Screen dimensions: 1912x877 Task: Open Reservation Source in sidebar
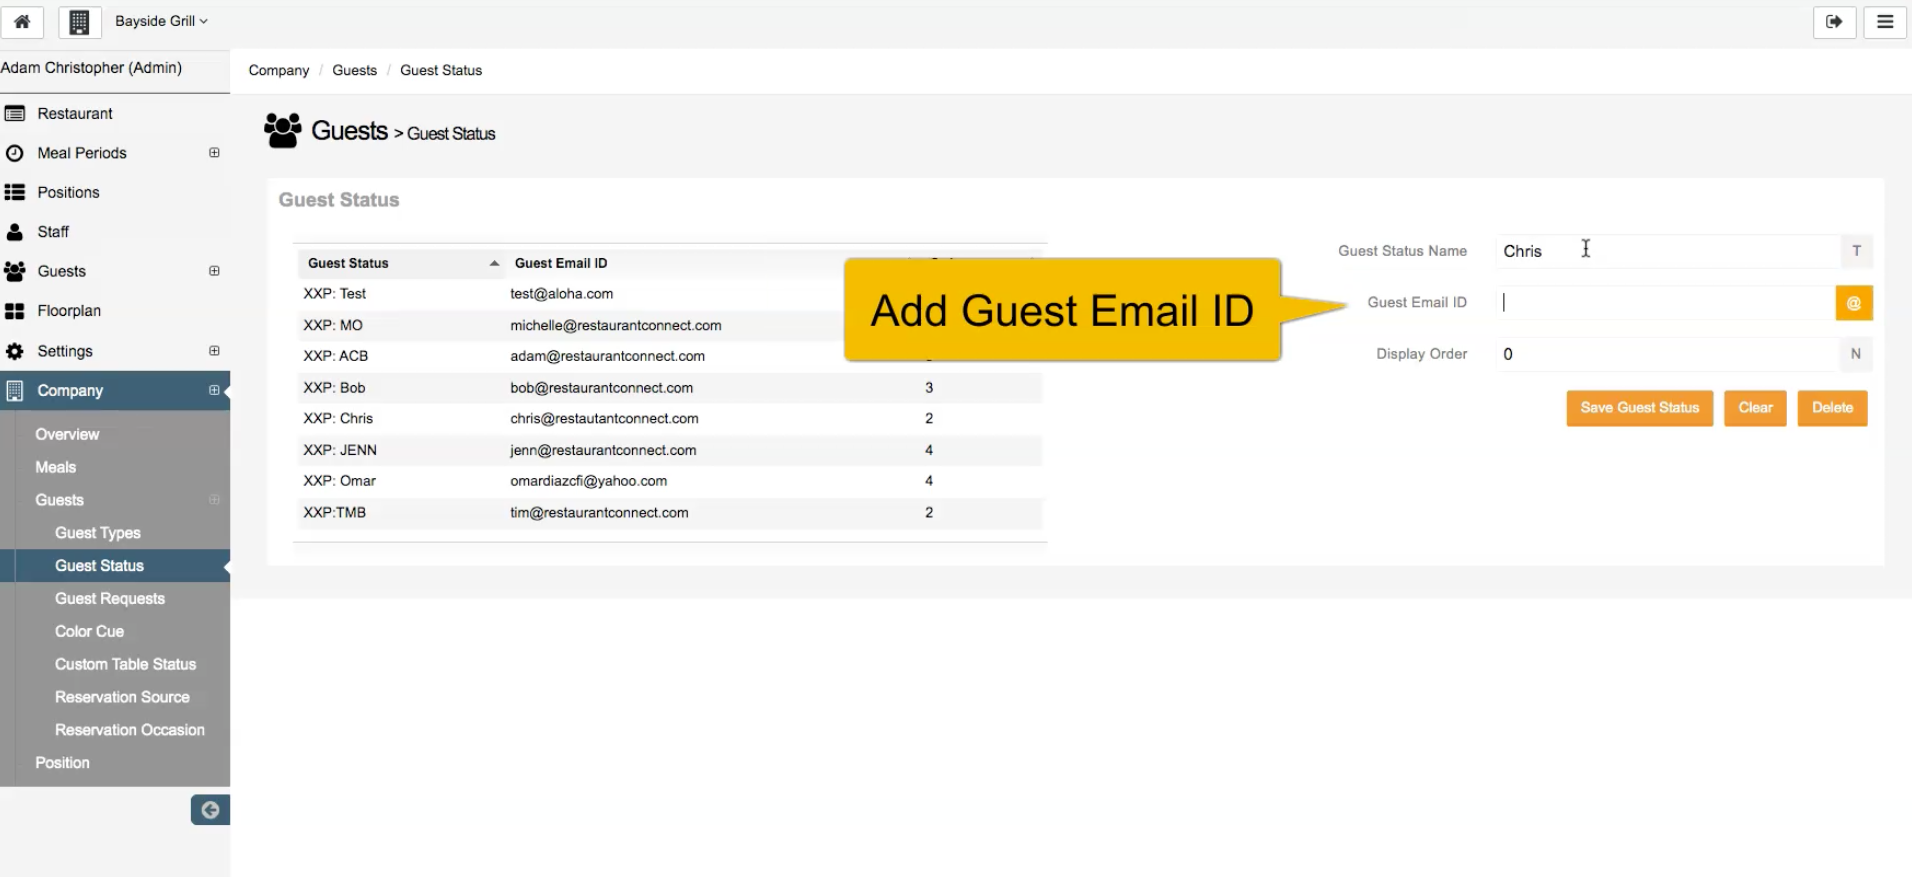pyautogui.click(x=122, y=697)
